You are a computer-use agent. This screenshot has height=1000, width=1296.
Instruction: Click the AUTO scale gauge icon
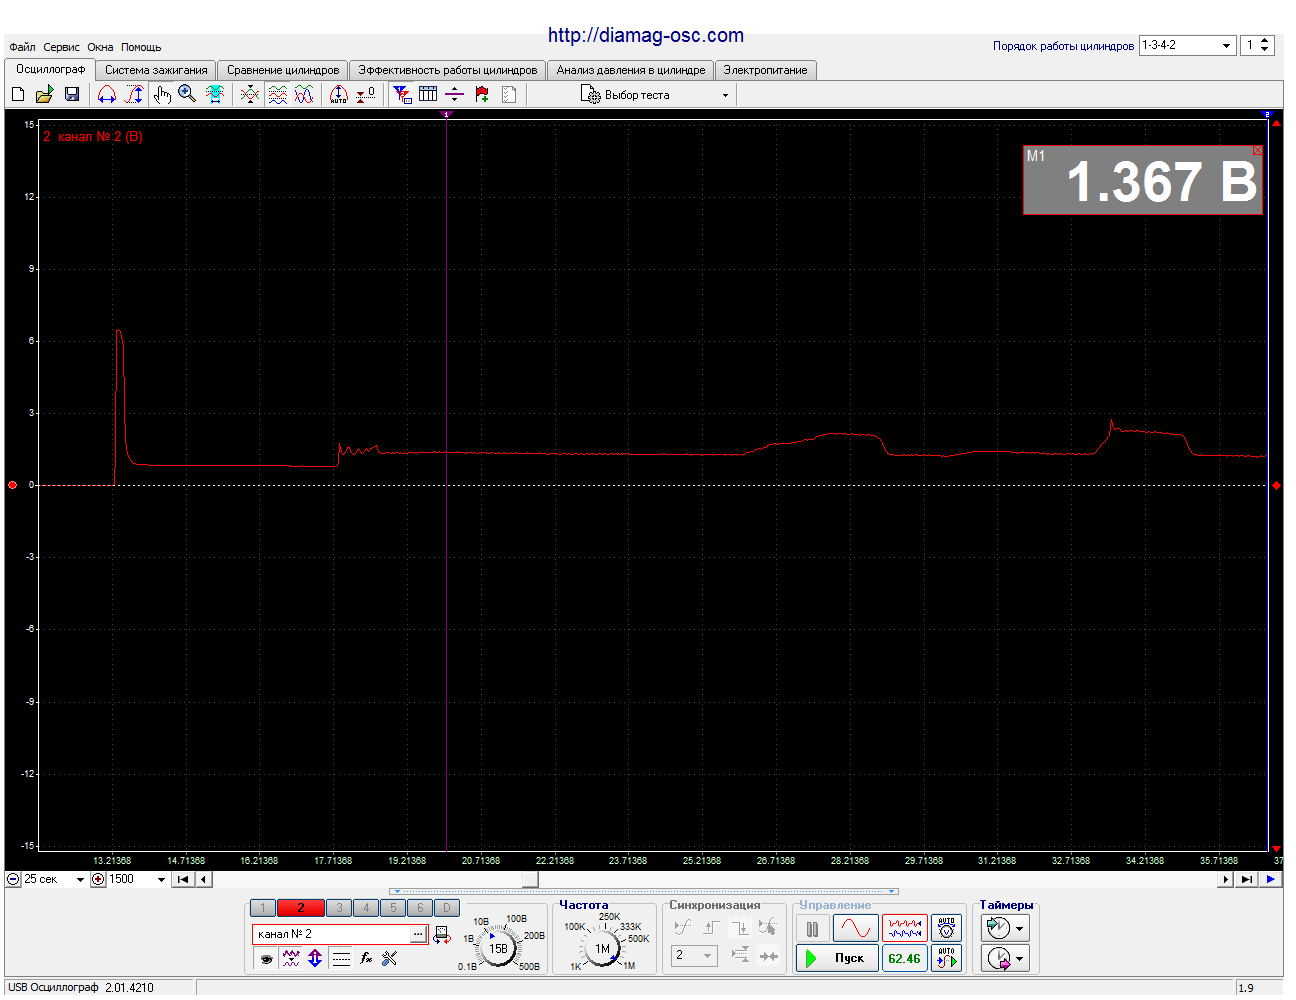tap(339, 94)
